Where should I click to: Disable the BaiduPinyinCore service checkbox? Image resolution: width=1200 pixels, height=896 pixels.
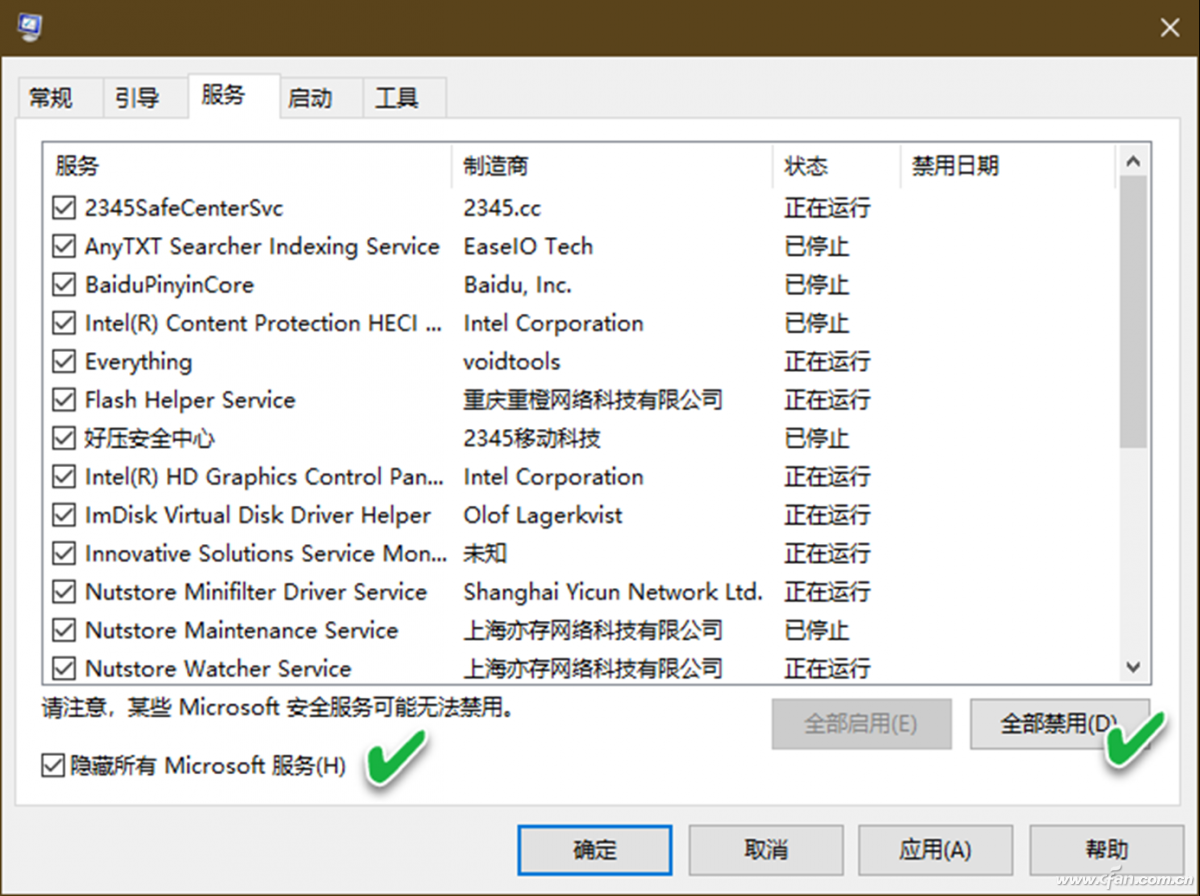click(x=64, y=285)
